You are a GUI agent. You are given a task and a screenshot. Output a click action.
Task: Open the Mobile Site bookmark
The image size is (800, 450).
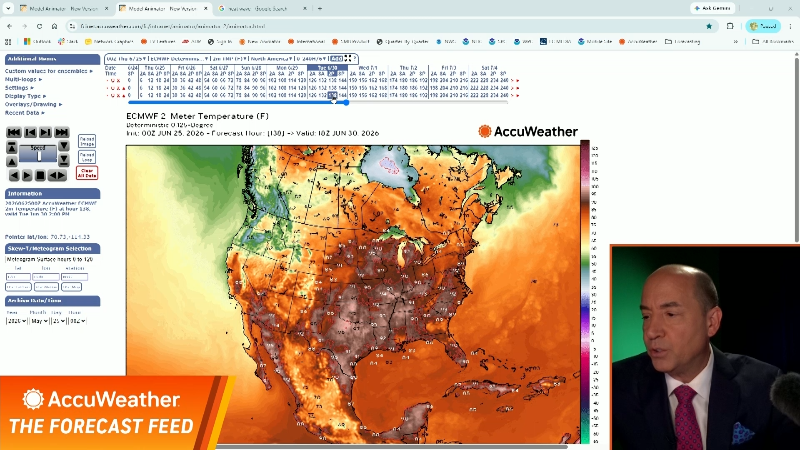[595, 42]
